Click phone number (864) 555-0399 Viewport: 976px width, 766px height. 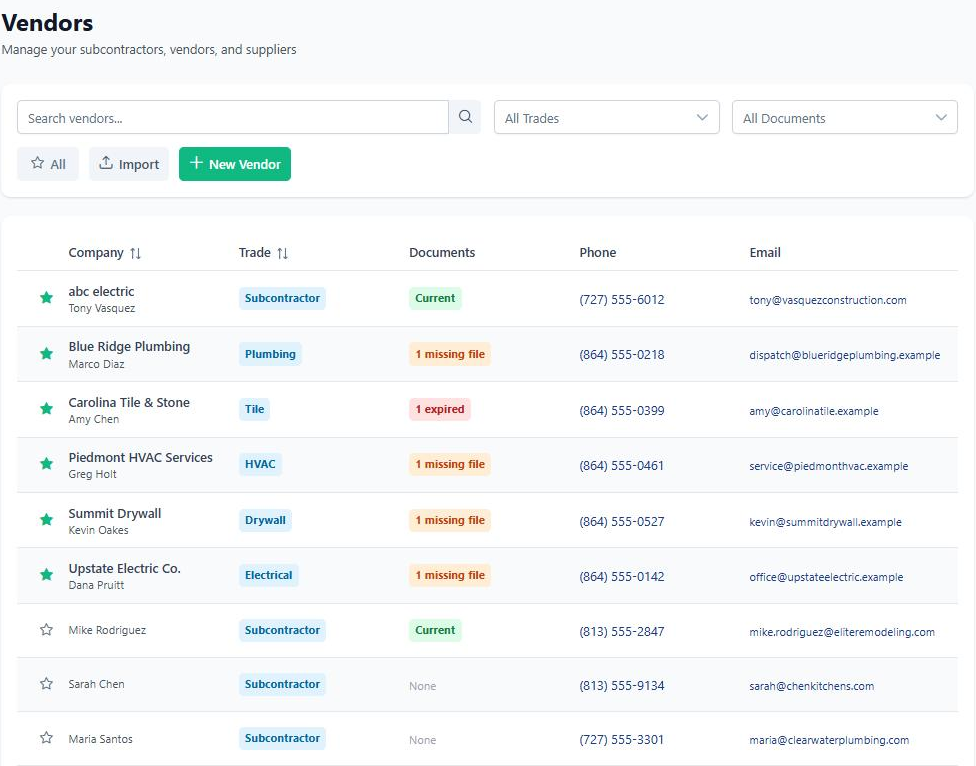622,411
